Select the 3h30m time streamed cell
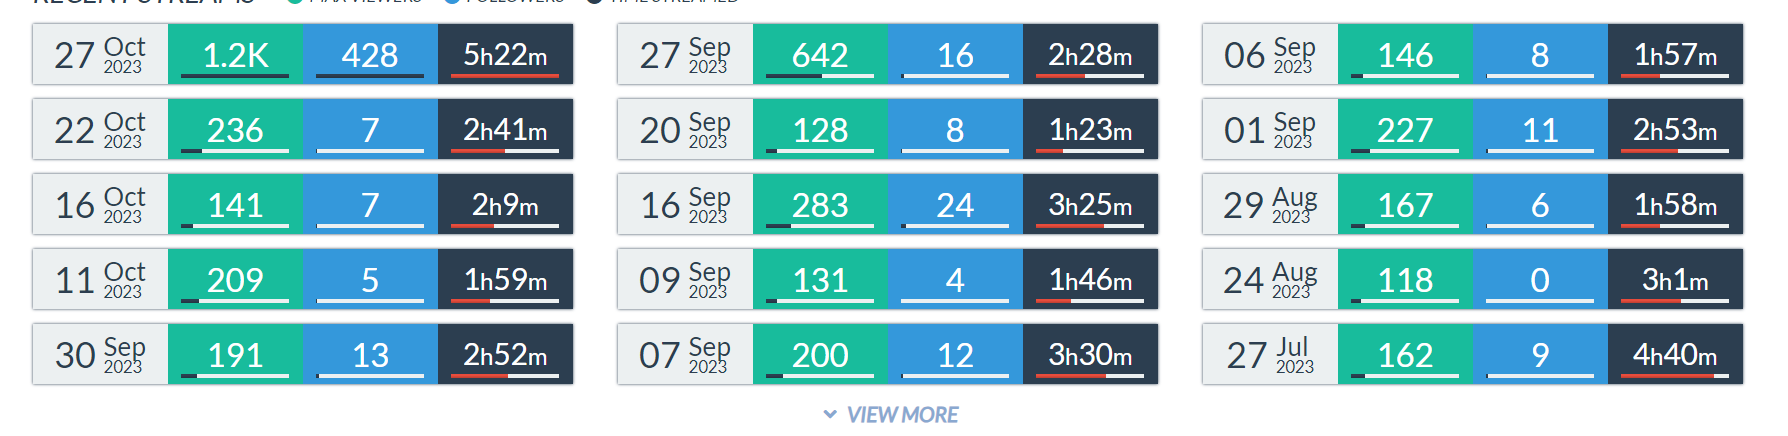1788x436 pixels. pyautogui.click(x=1090, y=355)
